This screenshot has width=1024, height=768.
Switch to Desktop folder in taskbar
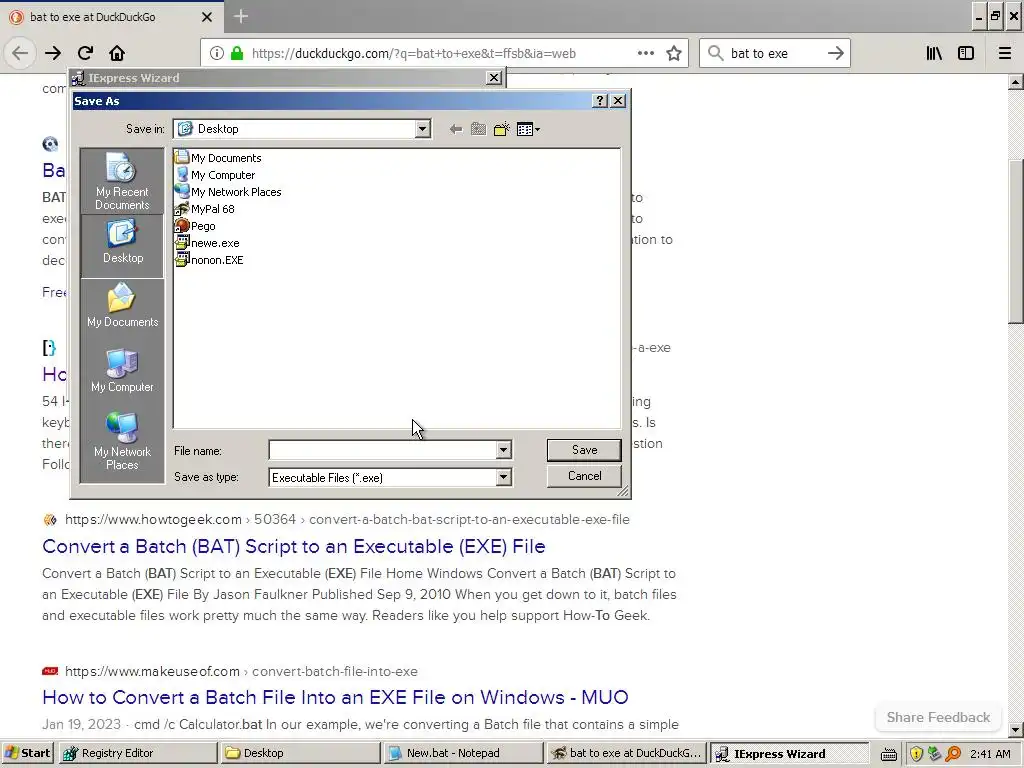(x=300, y=753)
